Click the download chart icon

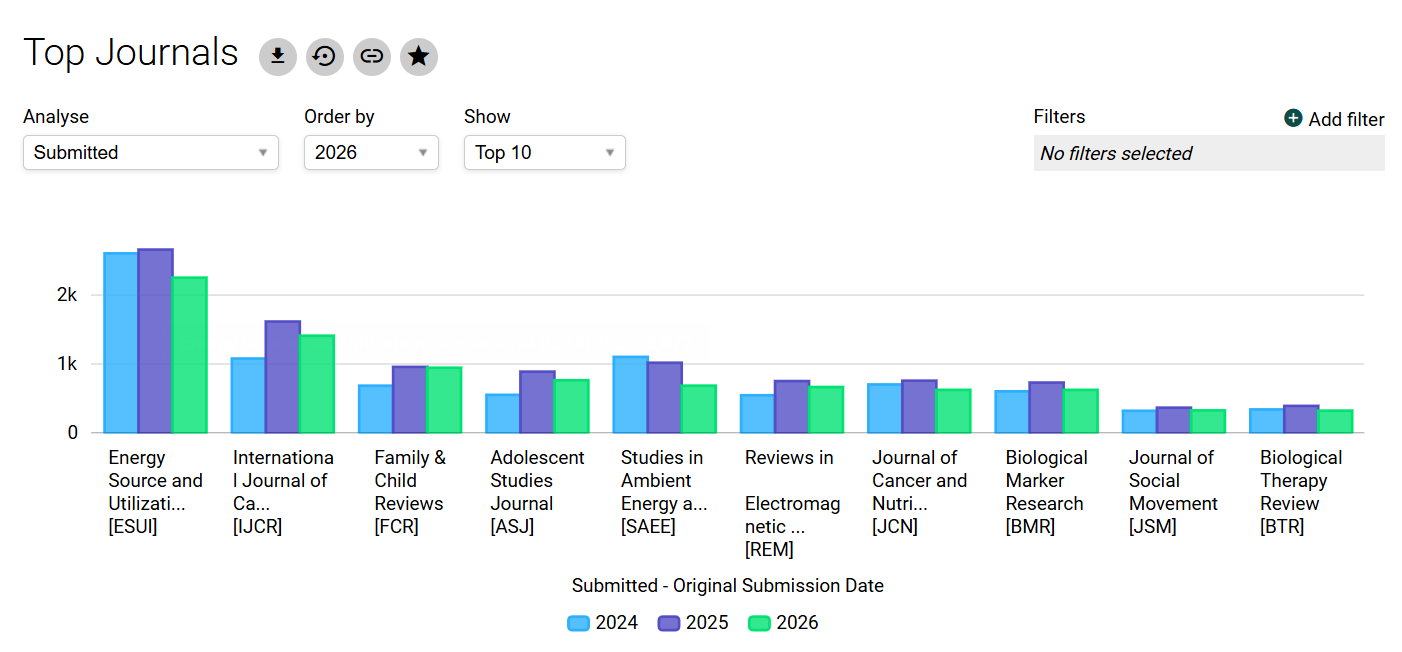tap(278, 56)
